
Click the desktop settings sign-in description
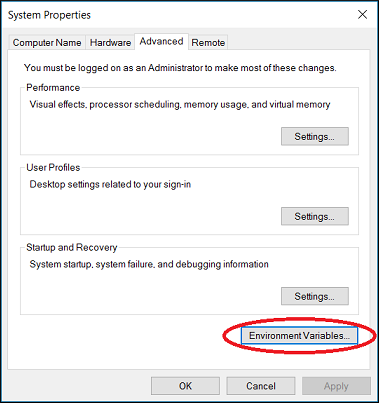tap(110, 184)
